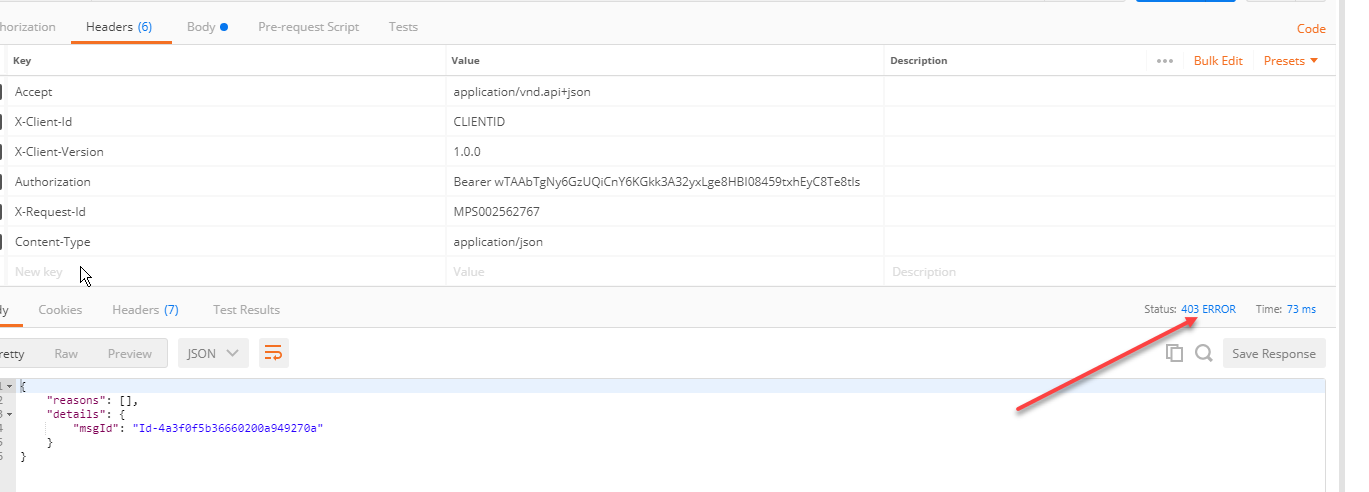Open the three-dots column options menu
Screen dimensions: 1369x492
coord(1165,61)
